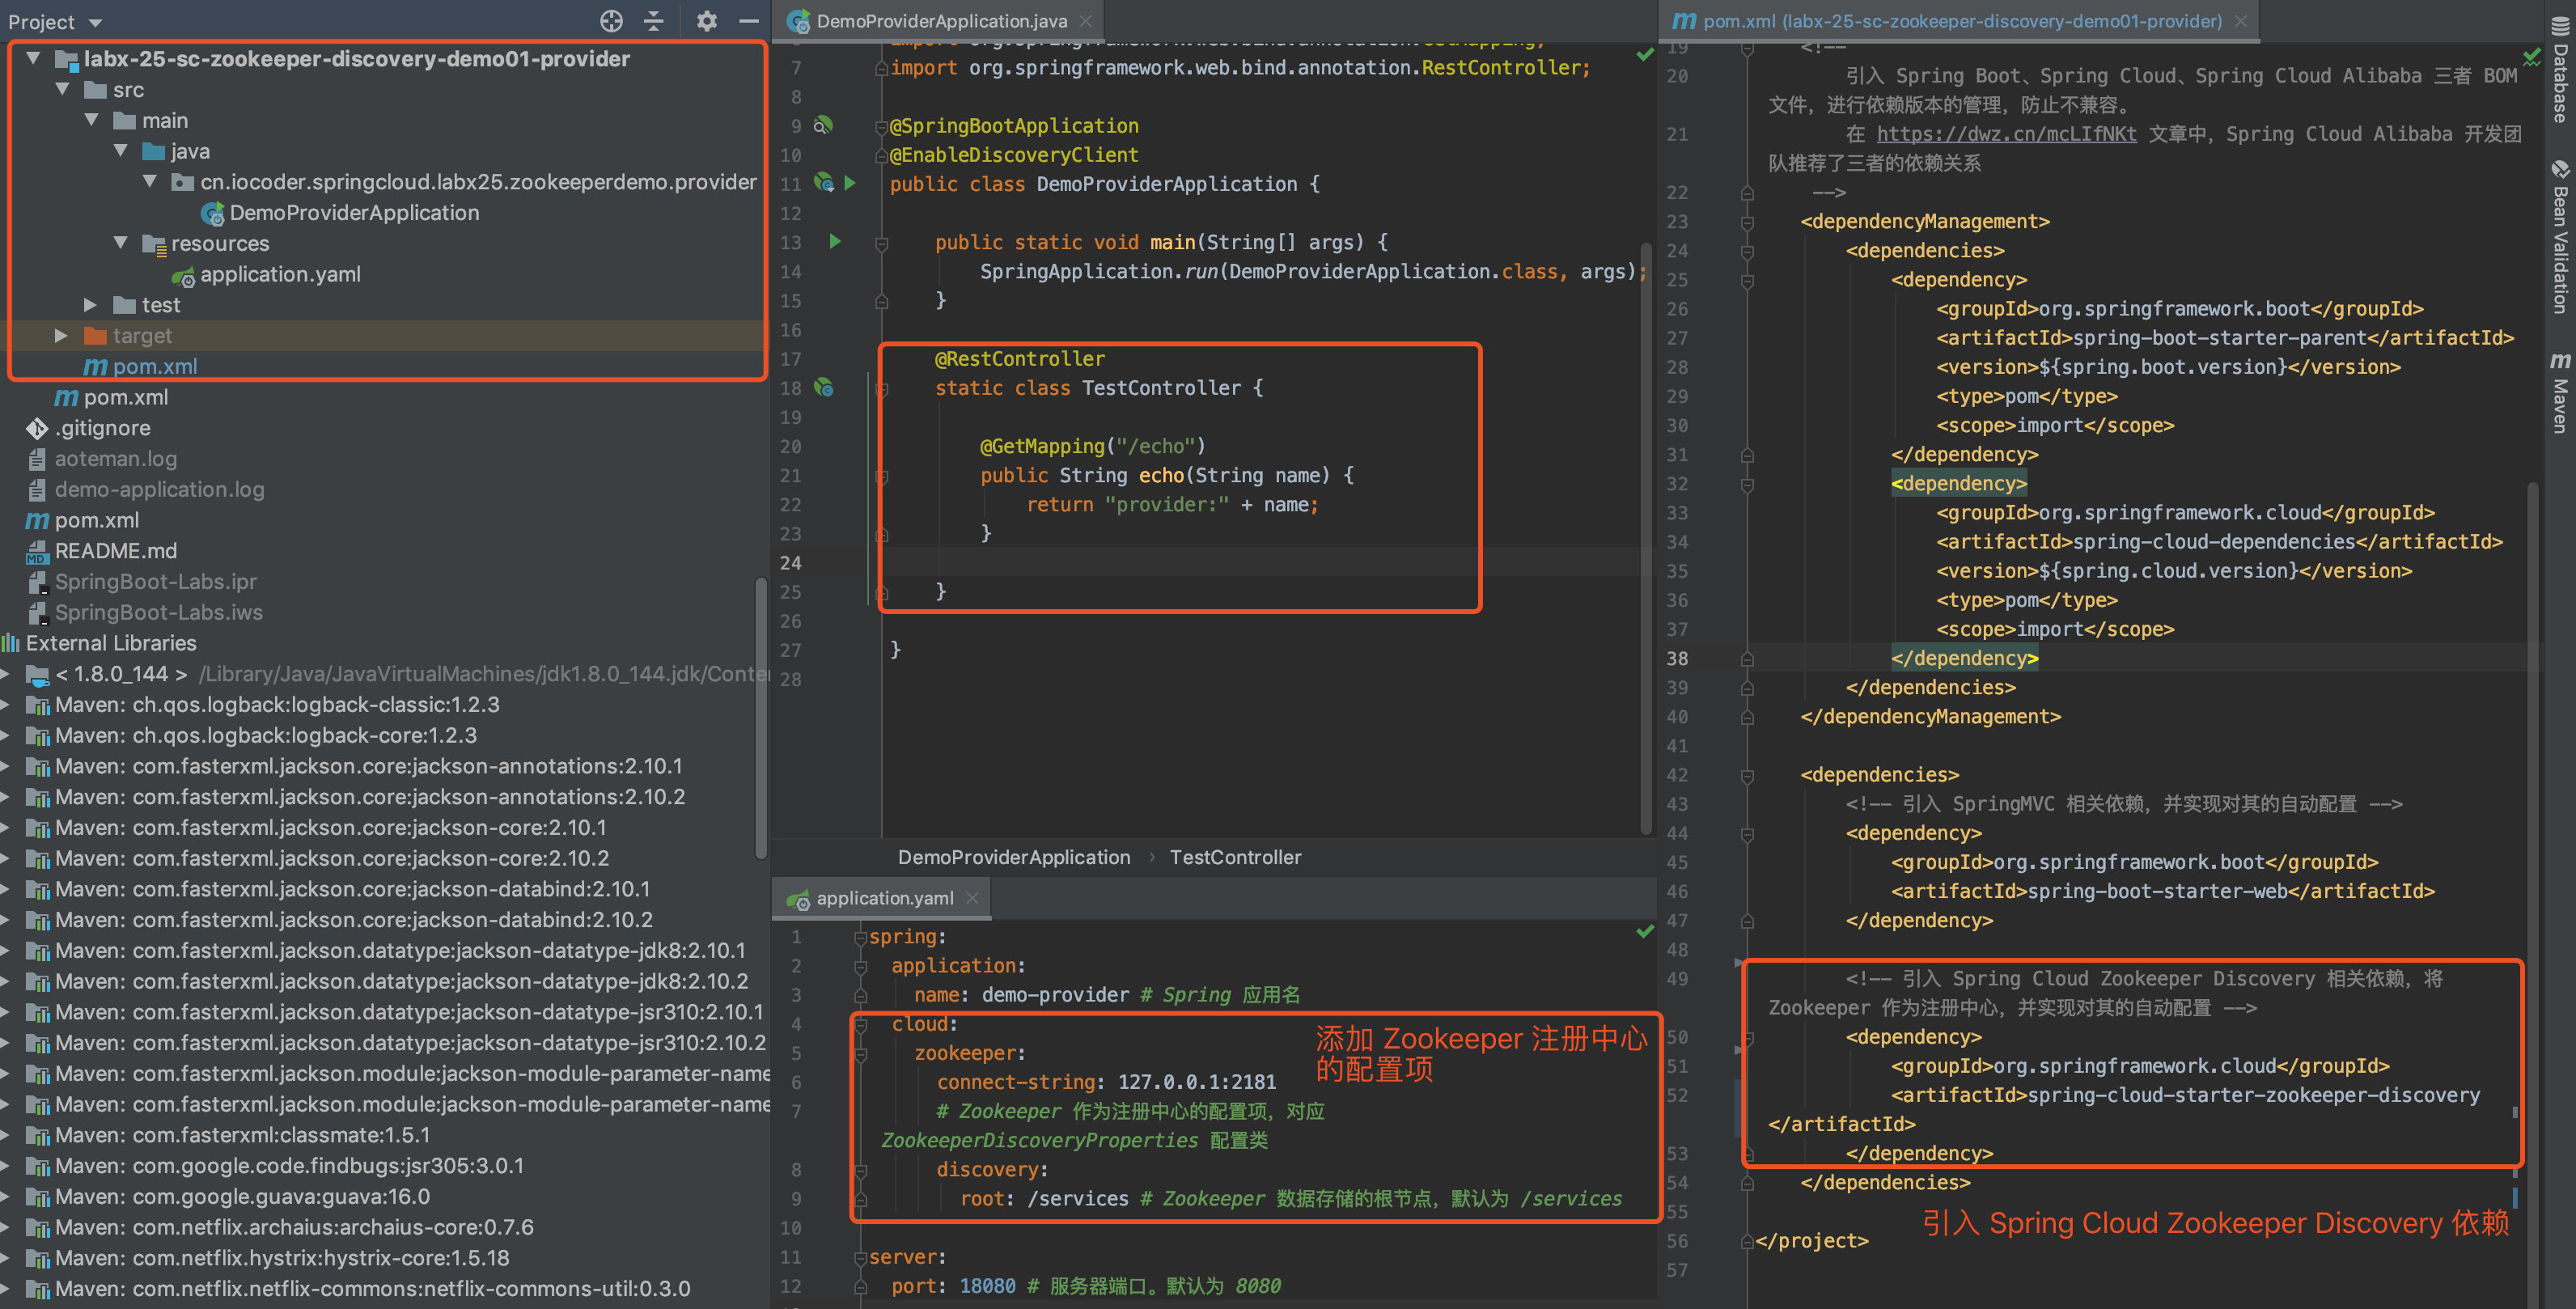Click DemoProviderApplication in the breadcrumb bar
2576x1309 pixels.
(1014, 857)
